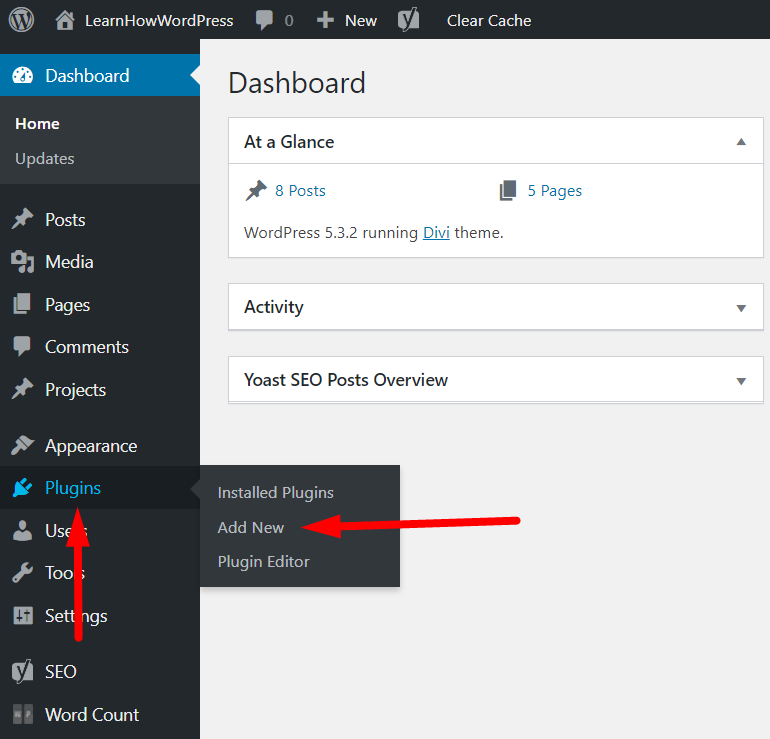The width and height of the screenshot is (770, 739).
Task: Click the plus icon beside New
Action: pos(325,20)
